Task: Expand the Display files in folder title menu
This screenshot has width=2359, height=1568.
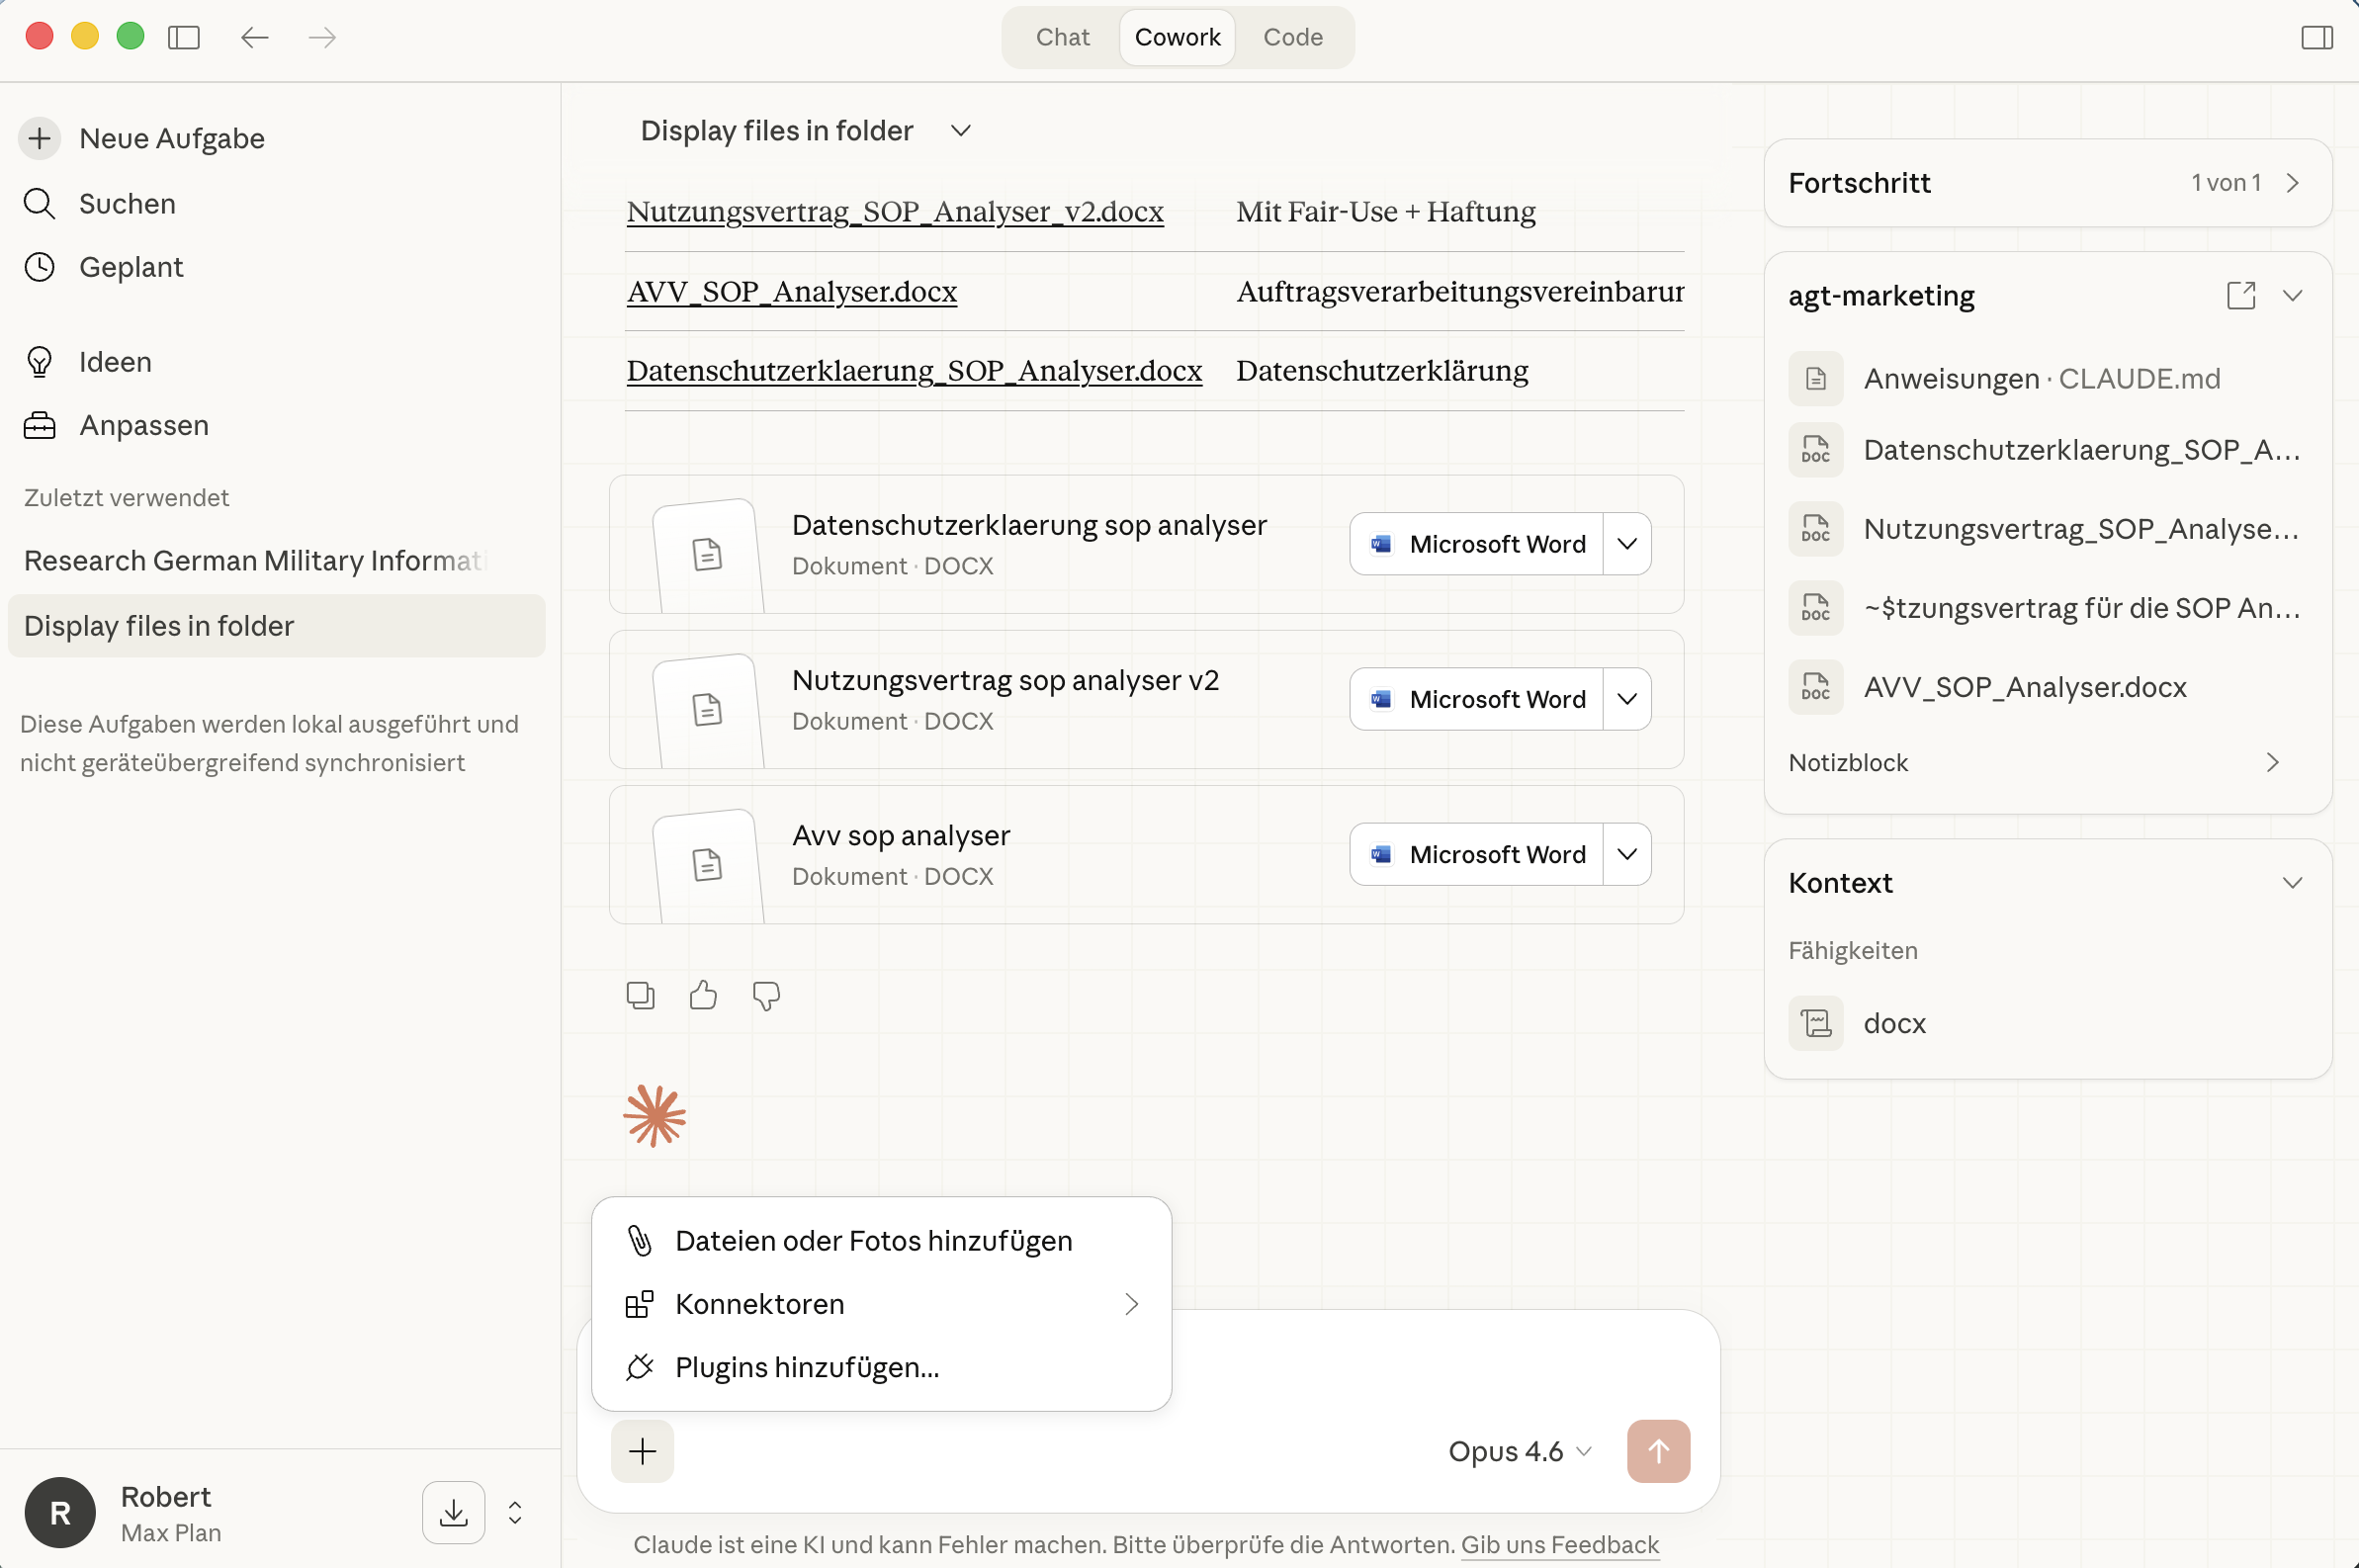Action: coord(960,131)
